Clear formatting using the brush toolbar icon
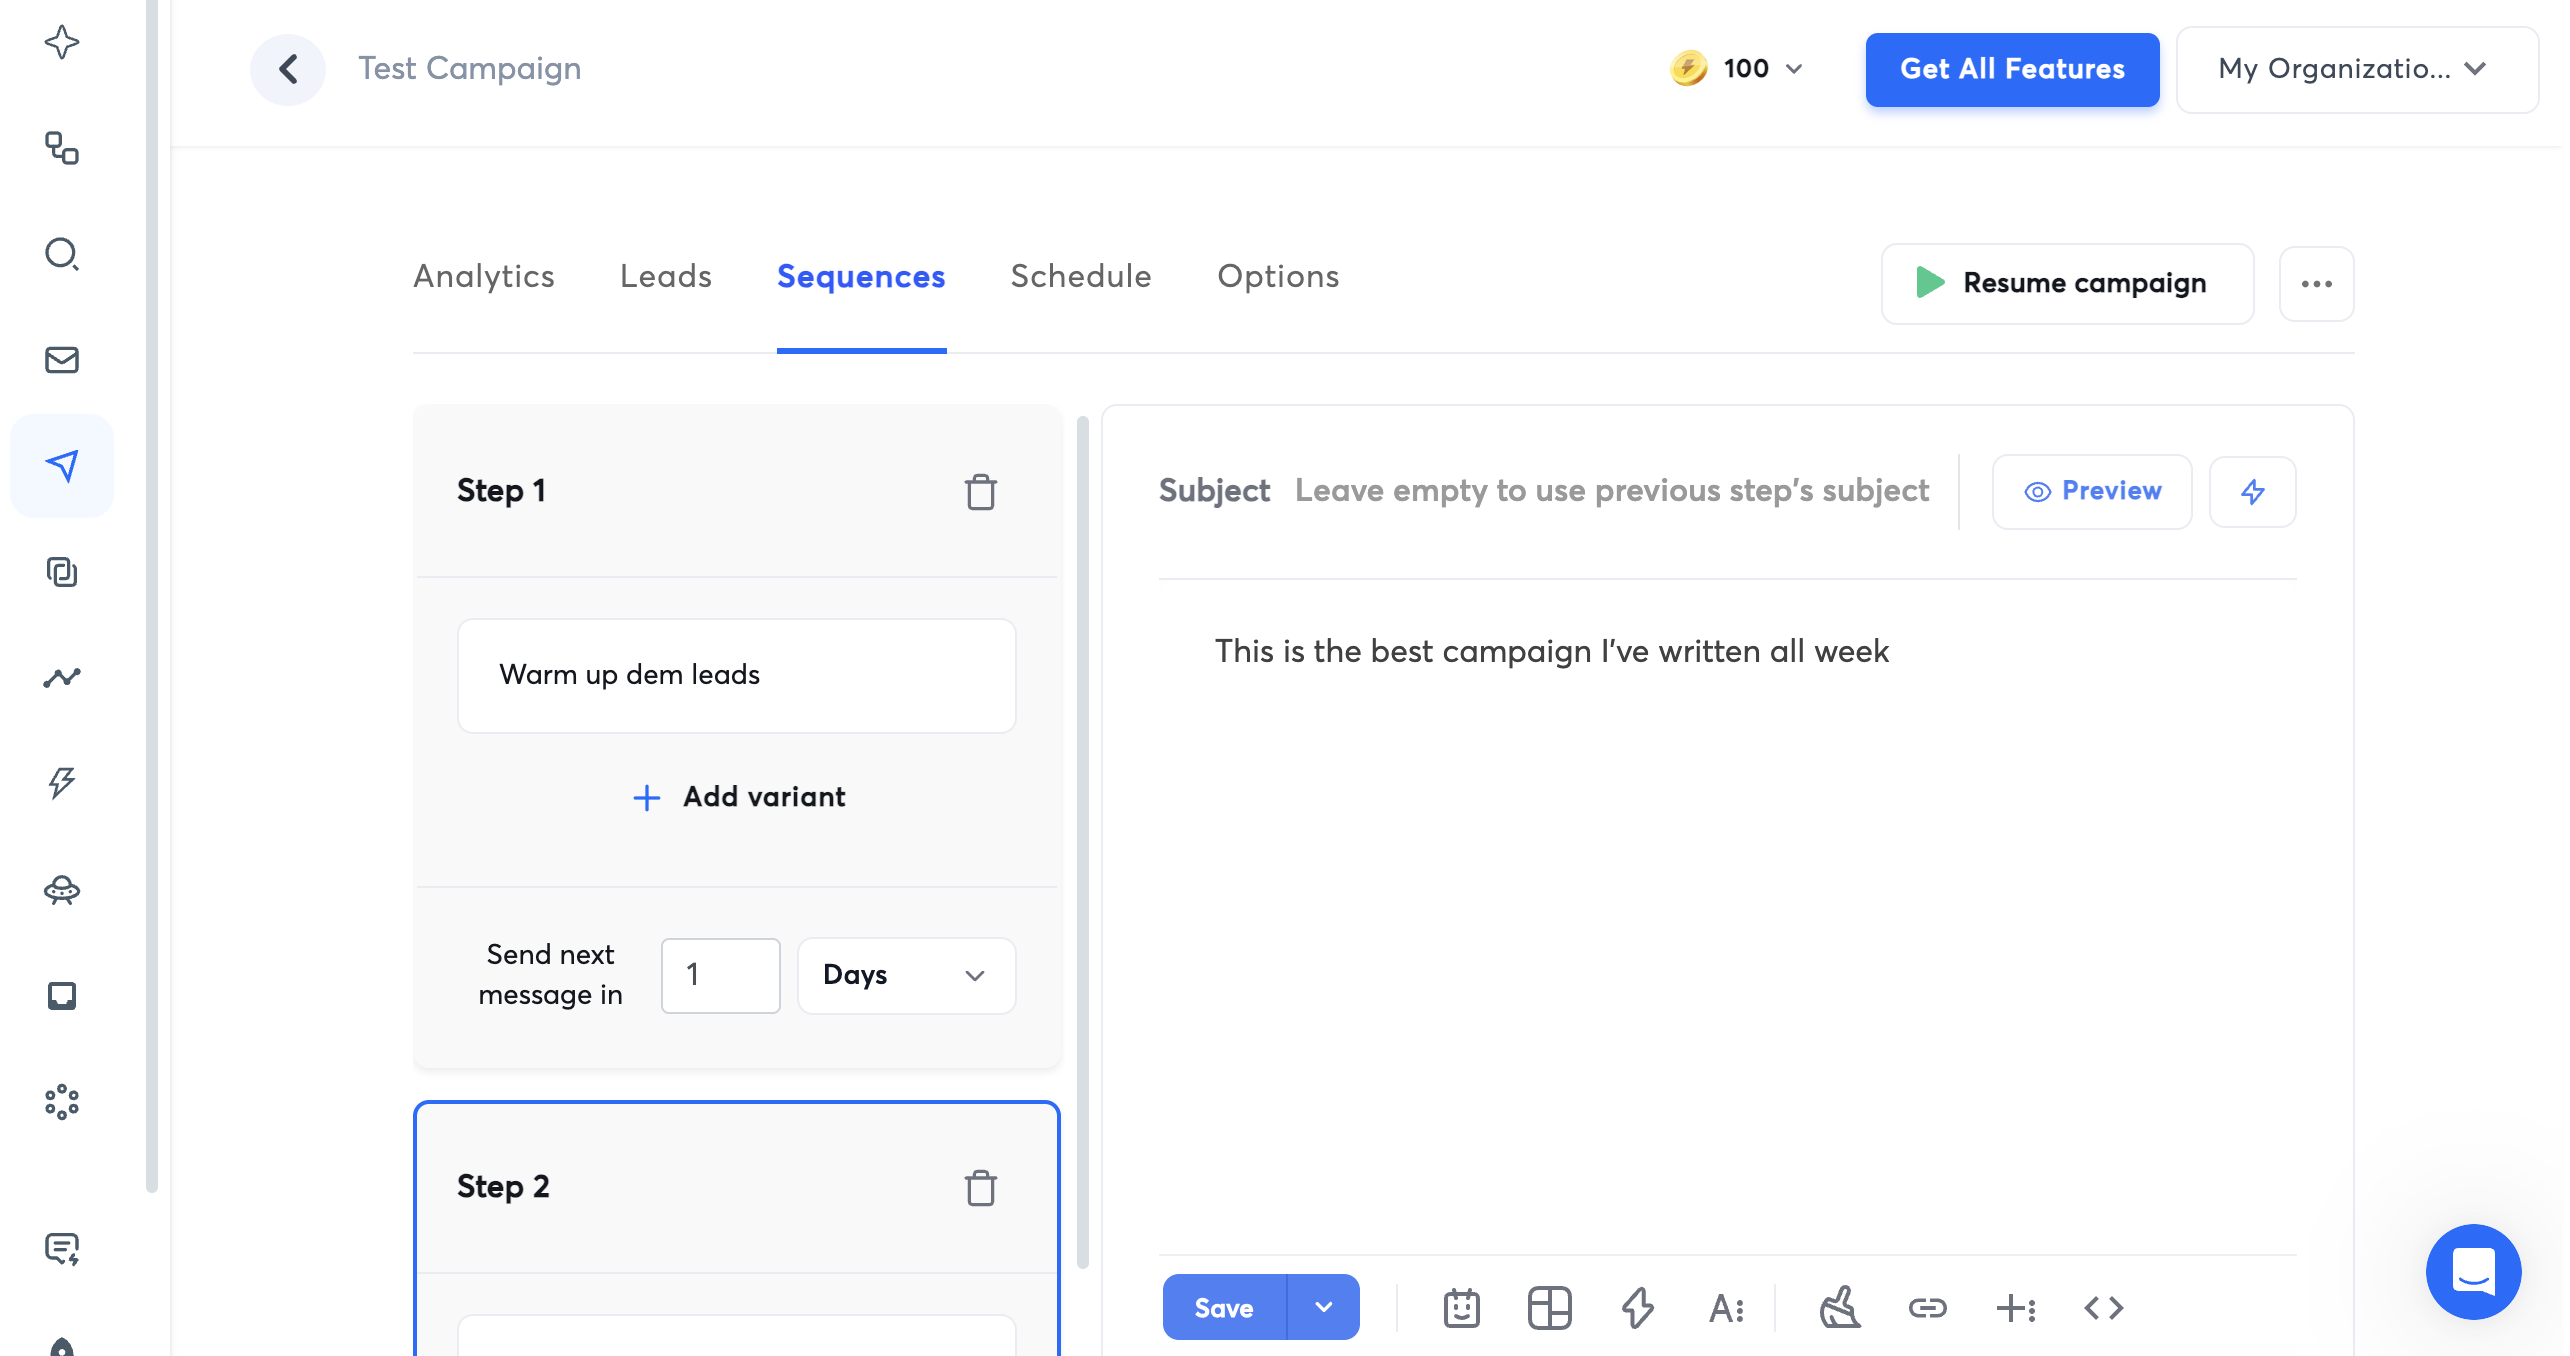This screenshot has height=1356, width=2570. click(1841, 1307)
